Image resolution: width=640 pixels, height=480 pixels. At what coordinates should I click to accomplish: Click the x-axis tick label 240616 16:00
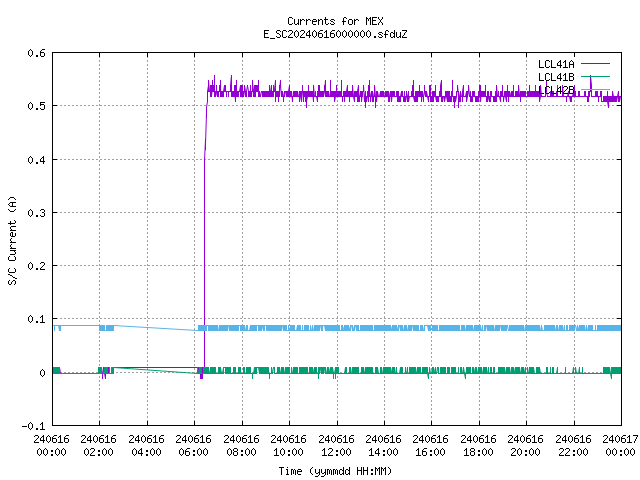point(431,446)
